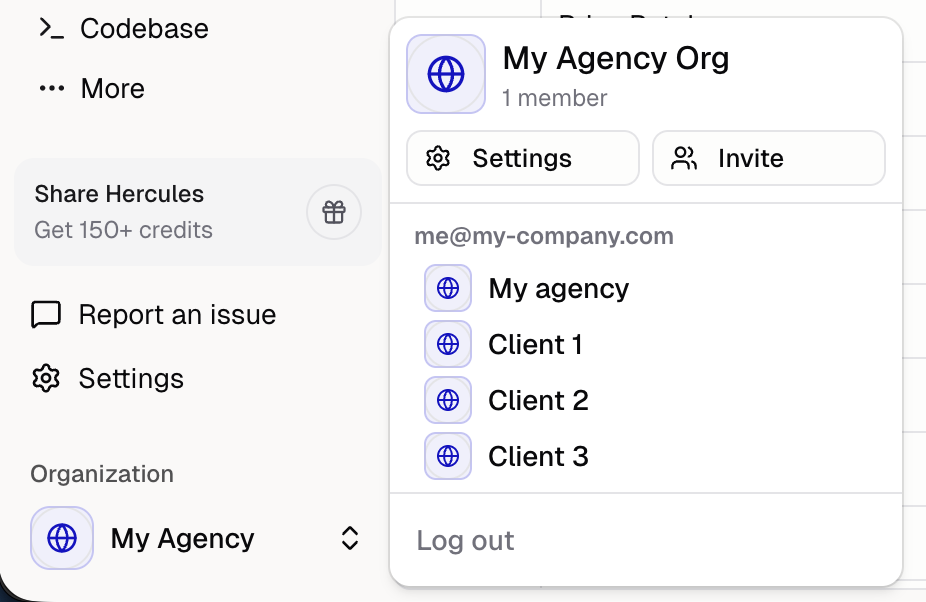Expand the My Agency organization switcher chevron

click(349, 538)
